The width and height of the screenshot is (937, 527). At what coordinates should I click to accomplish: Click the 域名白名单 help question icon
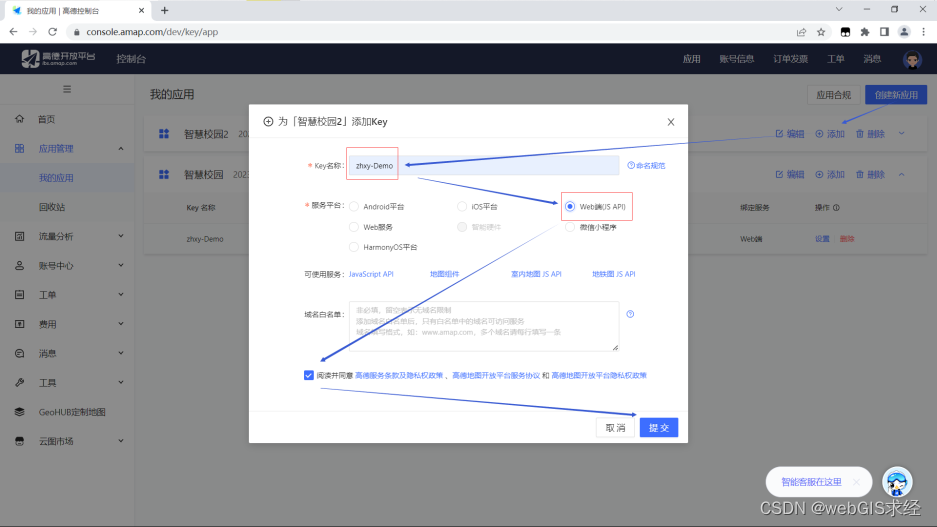pyautogui.click(x=630, y=314)
